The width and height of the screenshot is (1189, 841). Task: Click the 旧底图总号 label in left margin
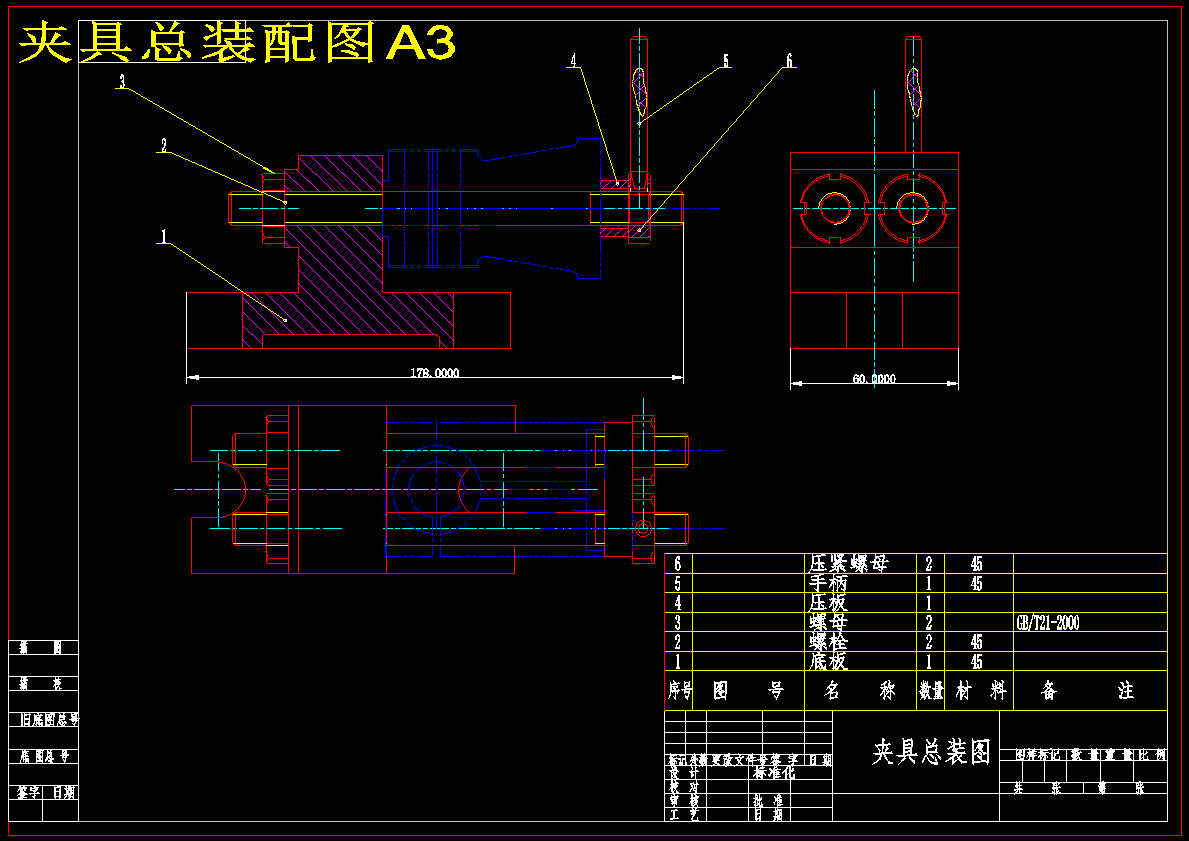(49, 720)
